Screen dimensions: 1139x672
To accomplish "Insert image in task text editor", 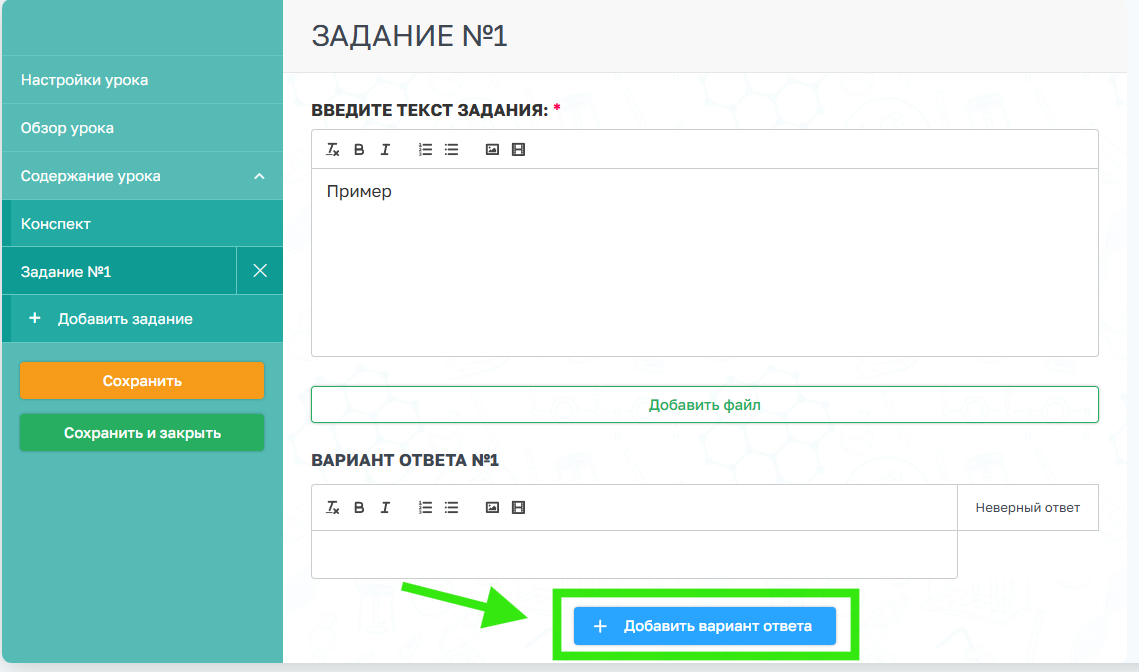I will pos(492,150).
